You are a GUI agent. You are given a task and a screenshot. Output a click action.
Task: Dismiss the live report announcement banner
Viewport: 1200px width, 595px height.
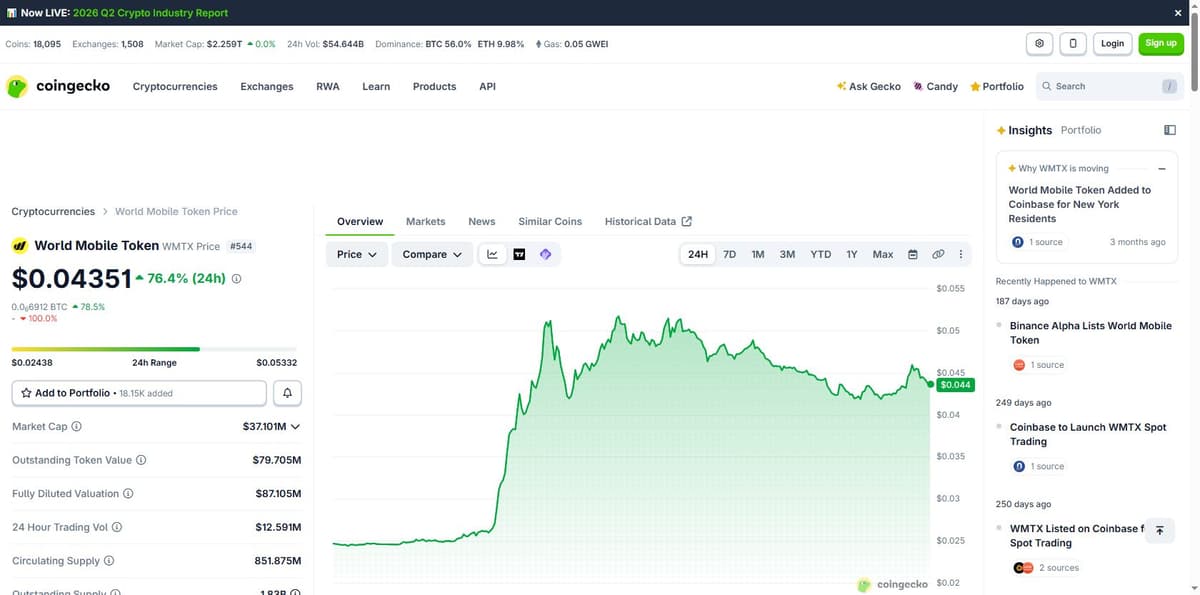[1178, 13]
